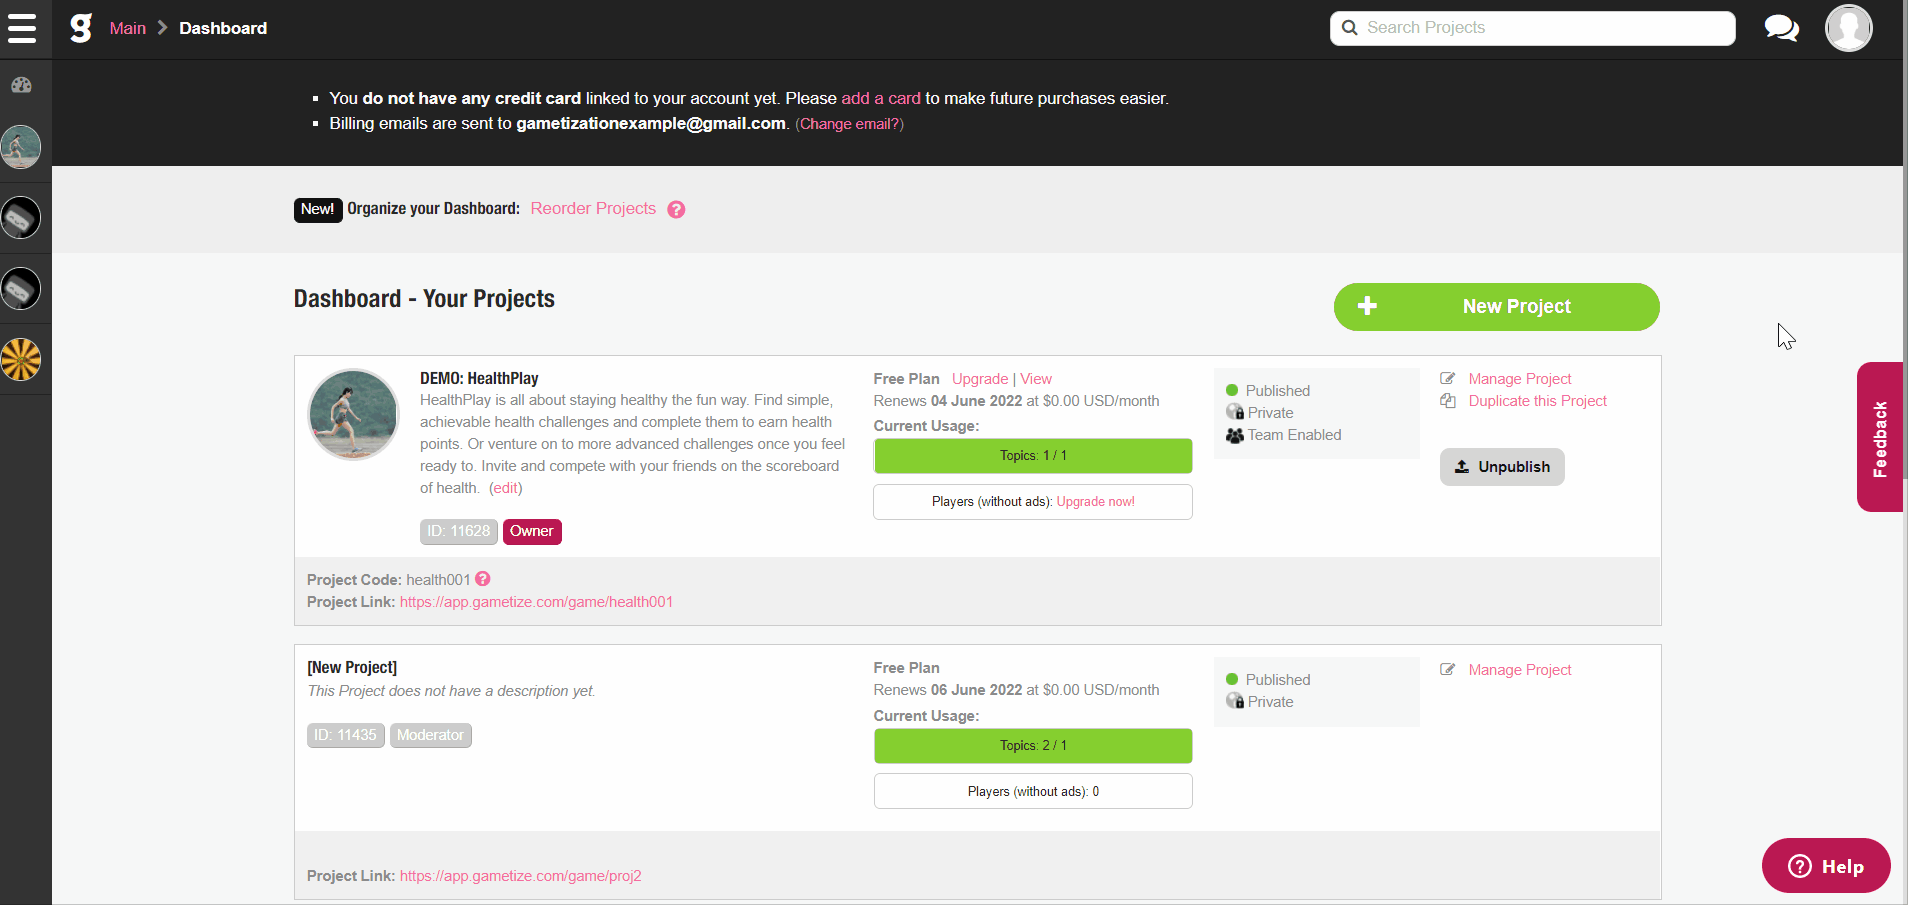Click 'Upgrade now!' in Players box
1908x905 pixels.
click(x=1095, y=502)
